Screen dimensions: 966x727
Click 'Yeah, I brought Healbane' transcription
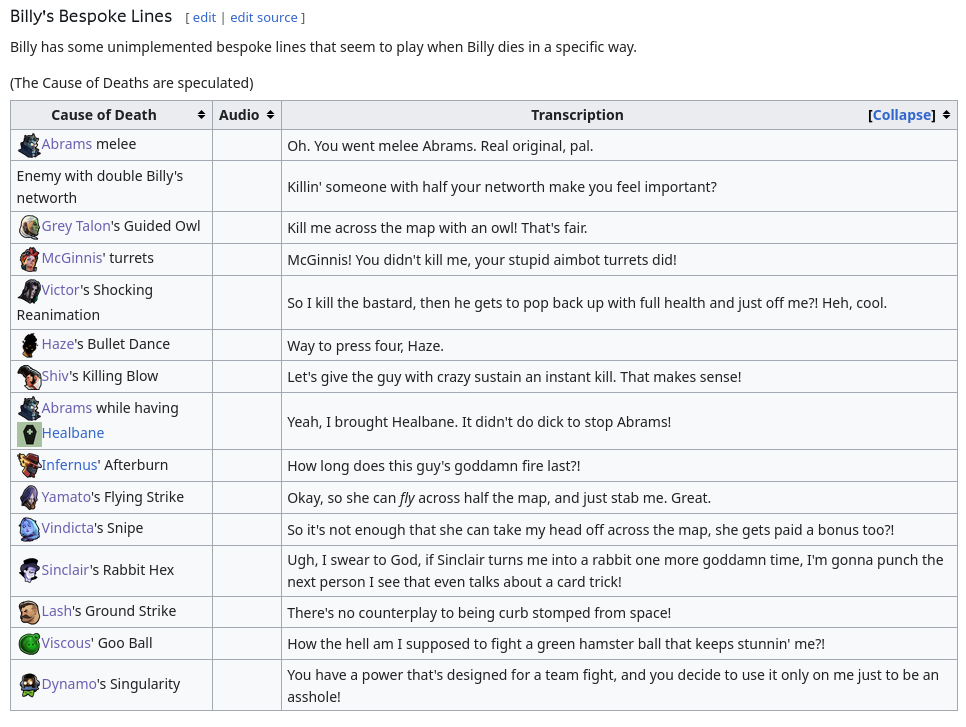(479, 423)
